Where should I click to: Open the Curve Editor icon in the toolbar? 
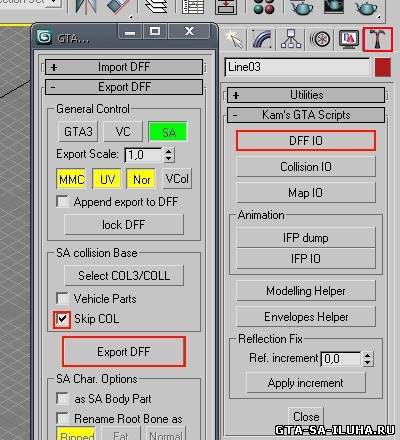(193, 7)
